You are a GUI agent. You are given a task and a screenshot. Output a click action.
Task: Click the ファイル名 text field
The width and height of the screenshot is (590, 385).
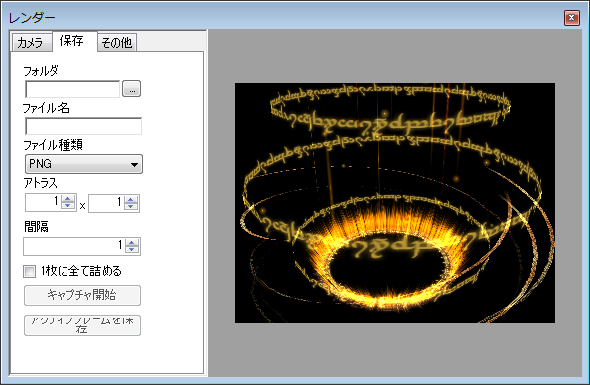83,126
